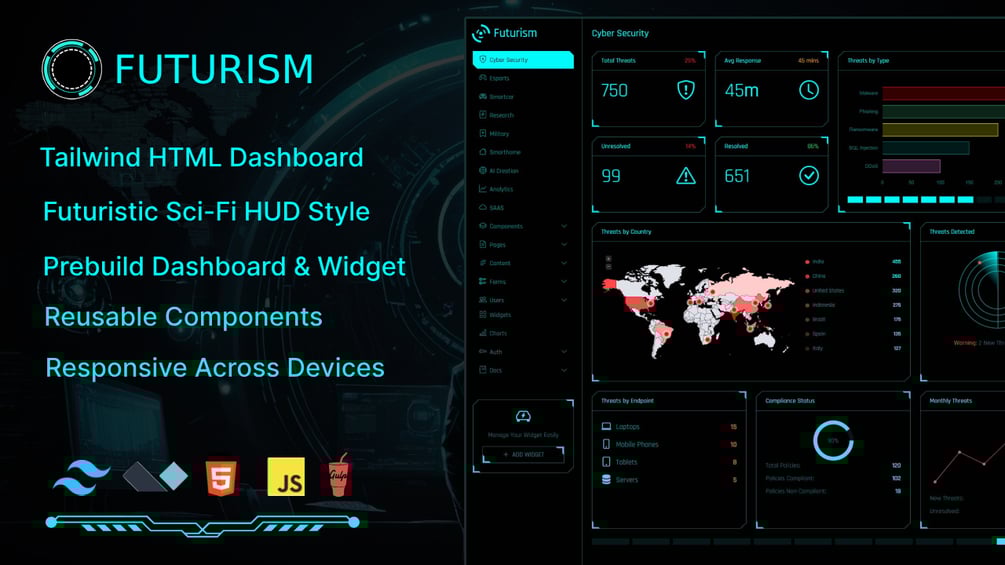Click the AI Creation globe icon

point(483,170)
